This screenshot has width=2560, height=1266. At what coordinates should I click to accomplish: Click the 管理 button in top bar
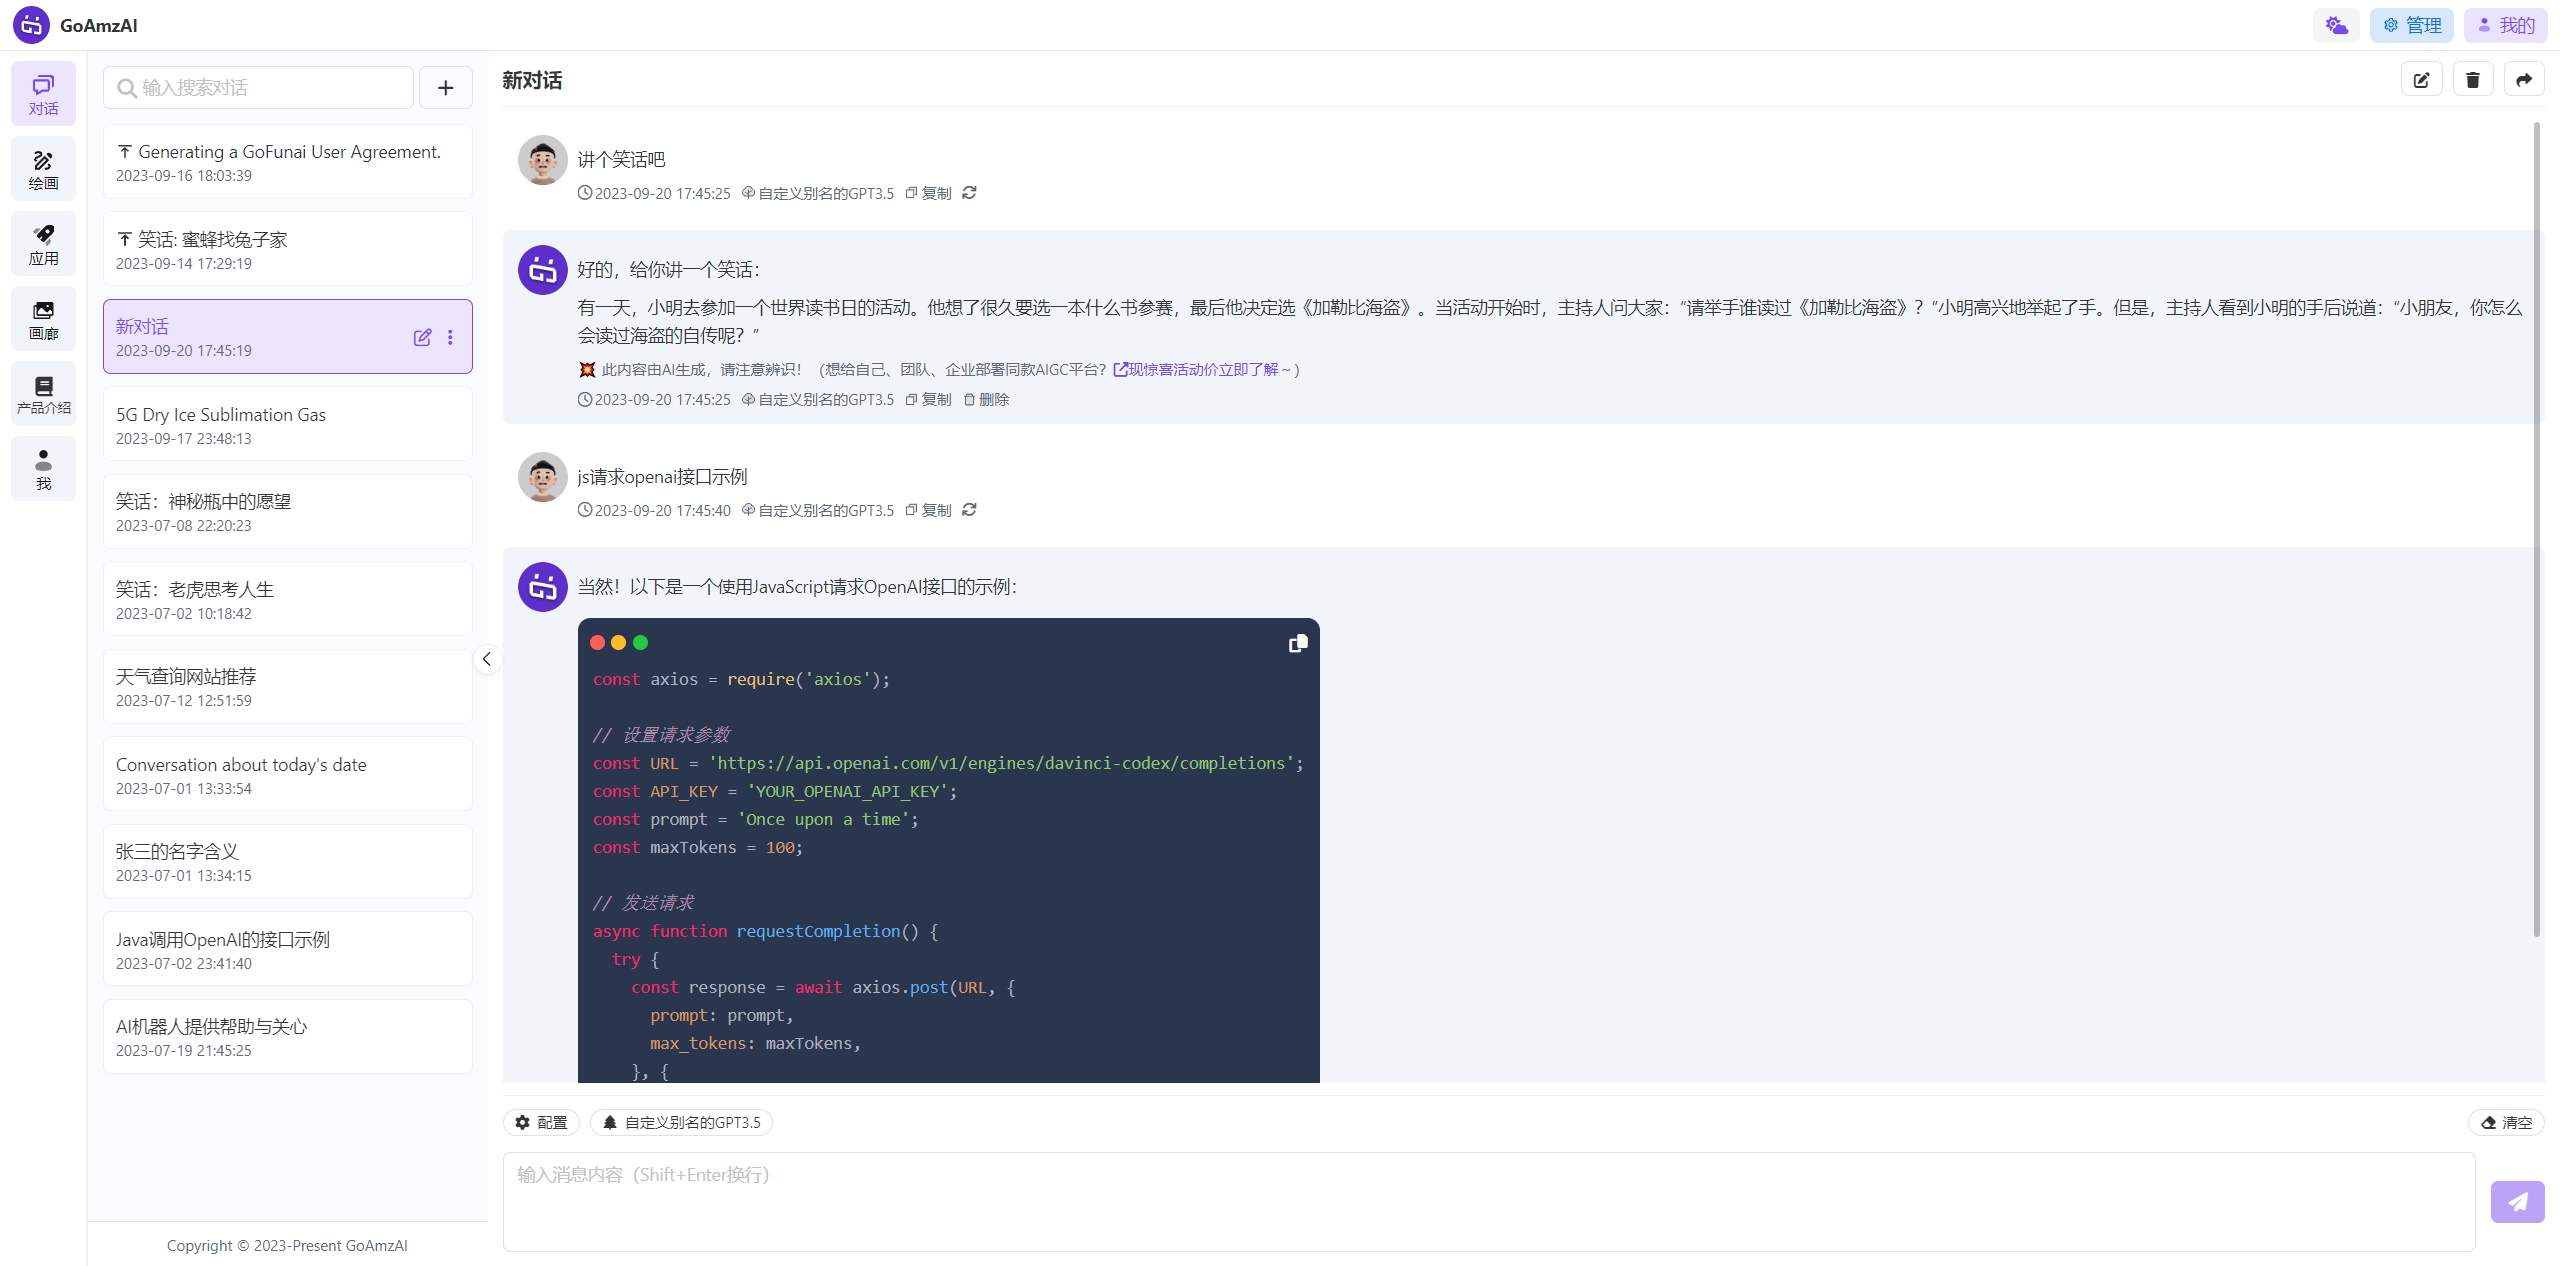click(x=2411, y=25)
